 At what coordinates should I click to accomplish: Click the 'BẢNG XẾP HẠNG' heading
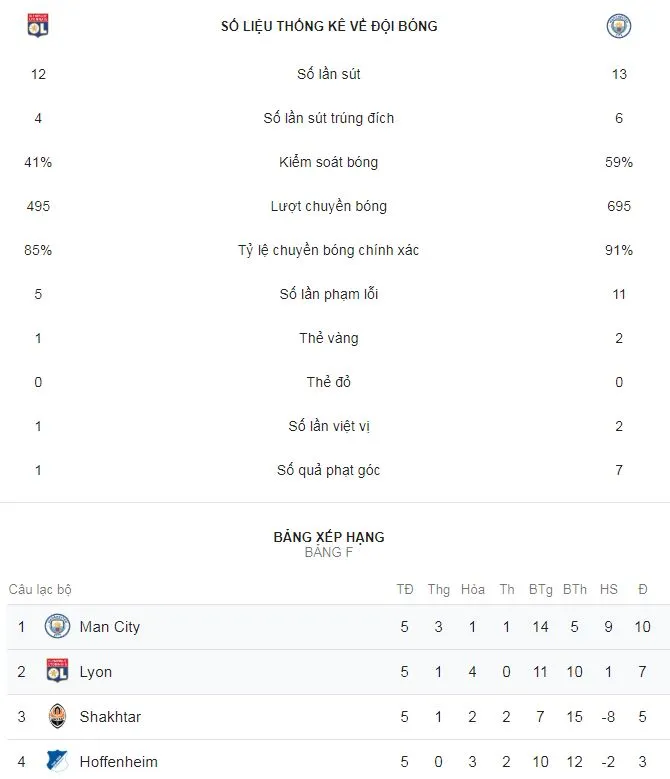(328, 537)
